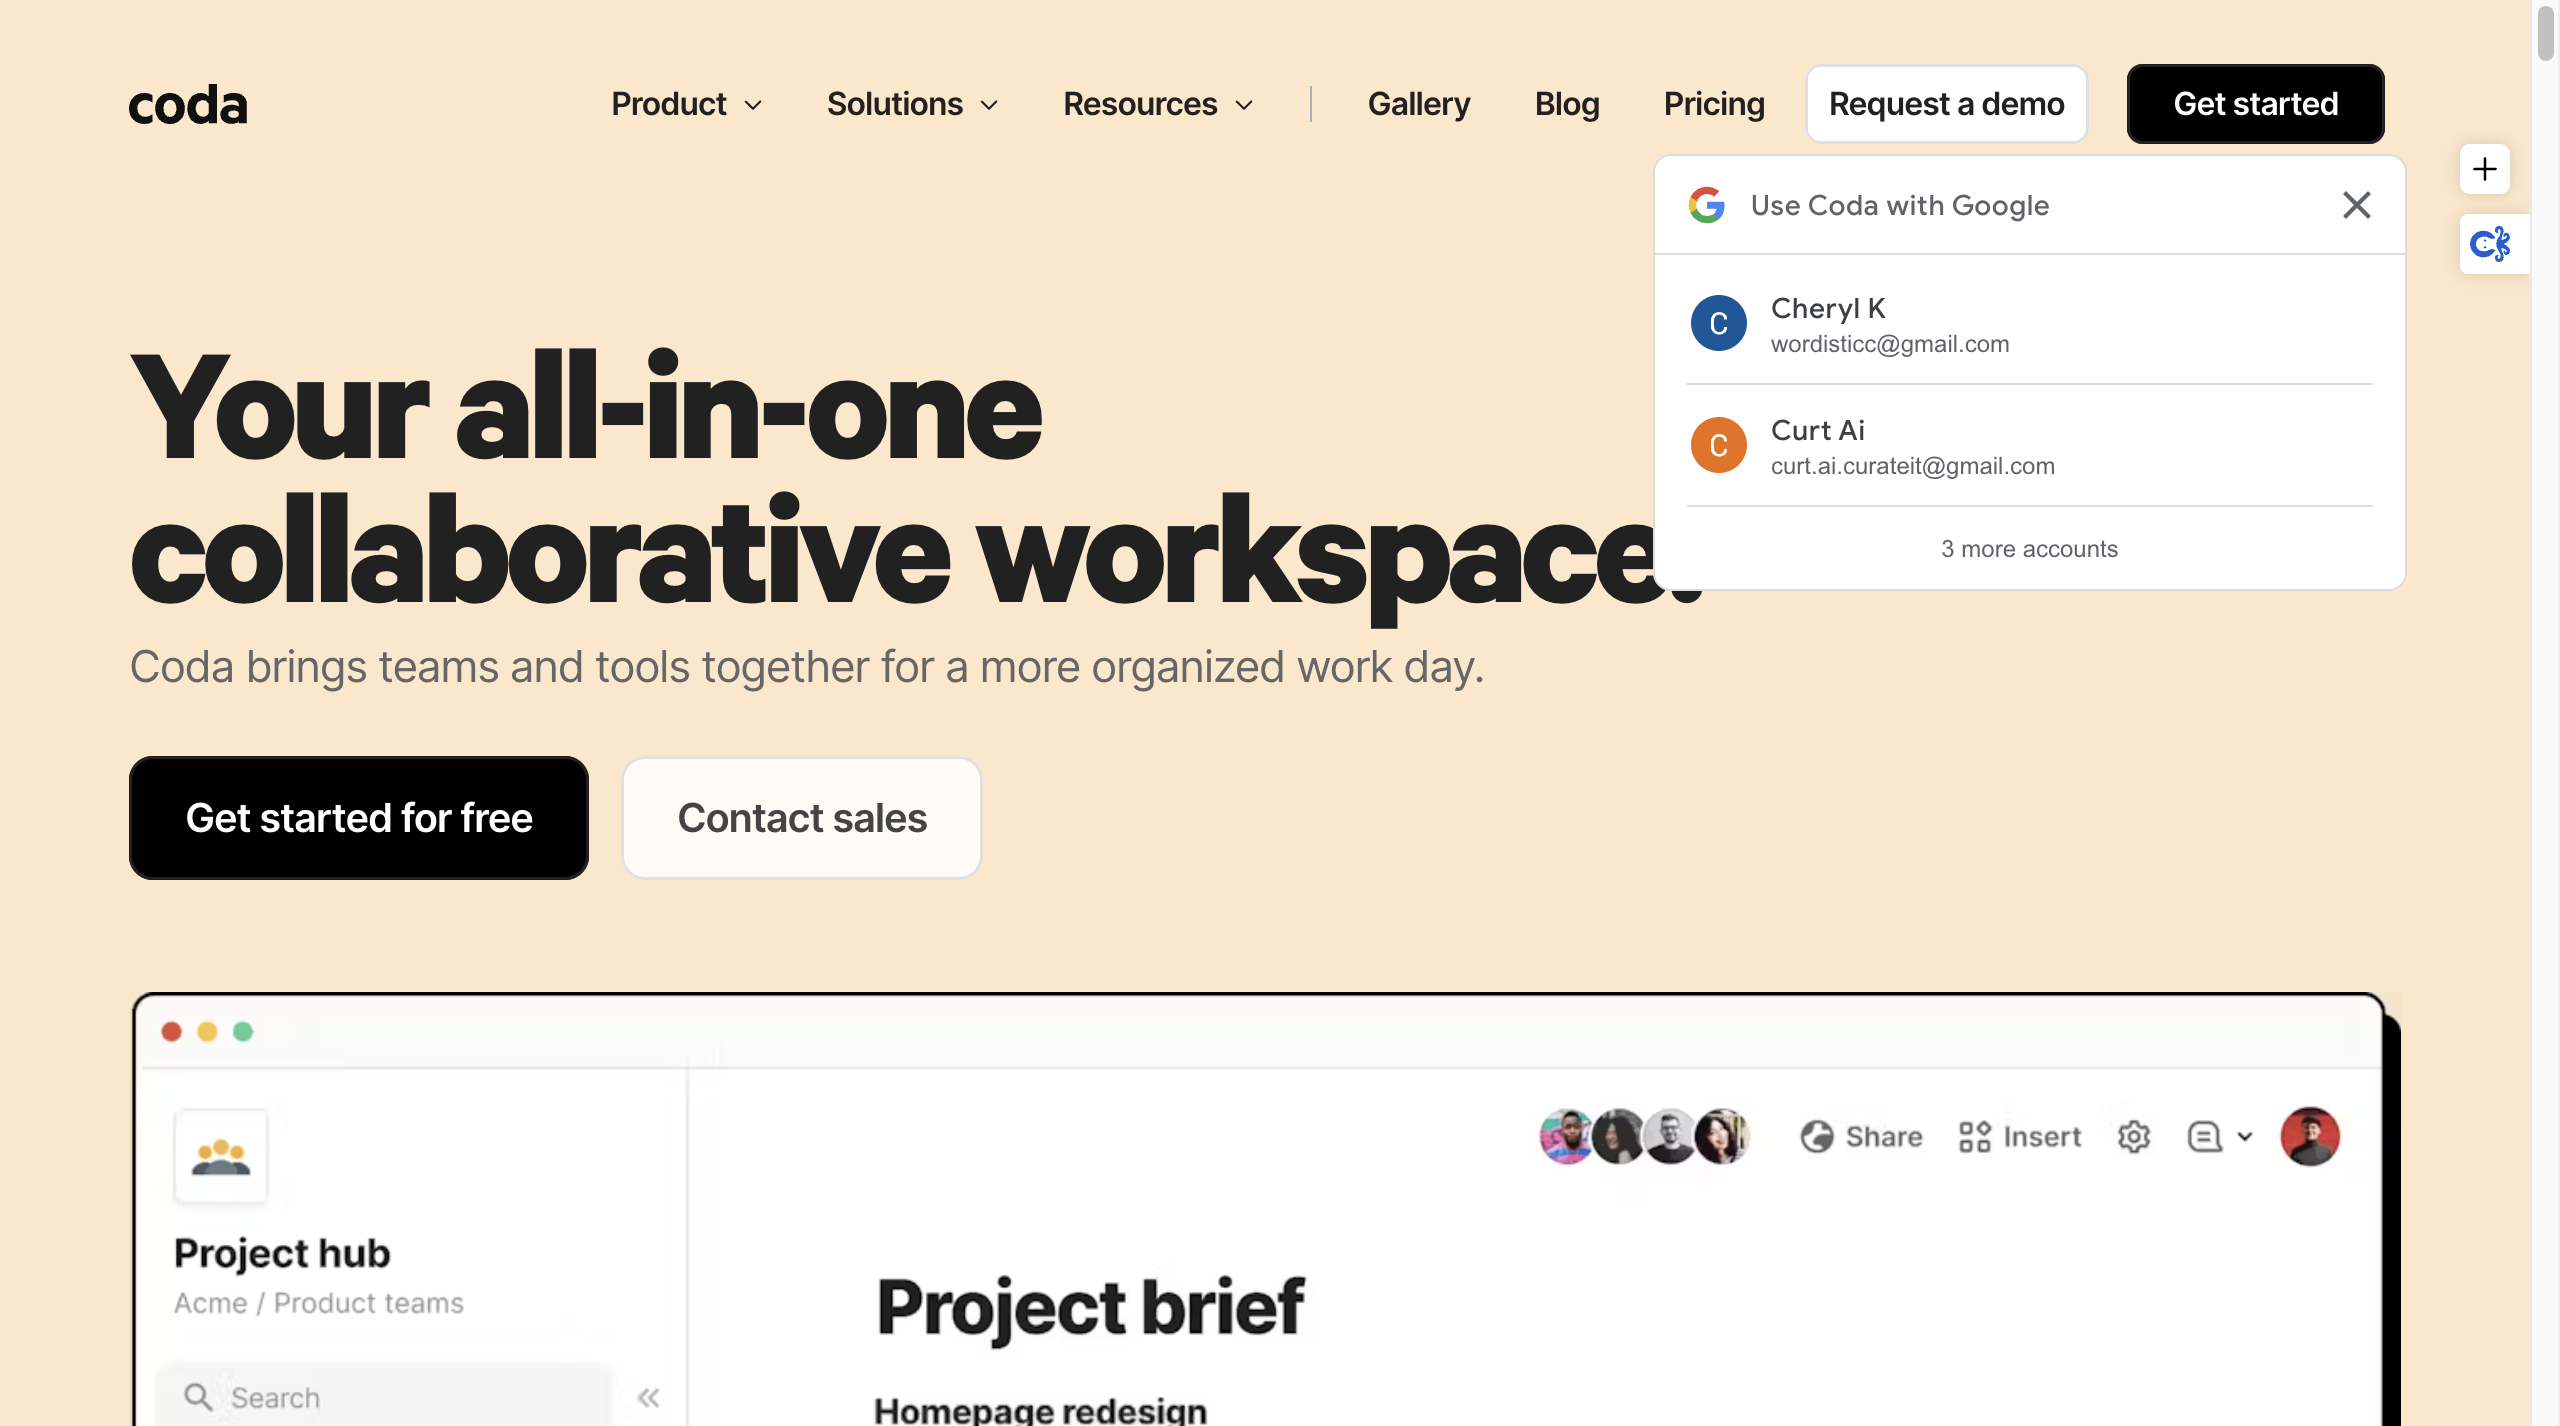Expand the comments dropdown chevron
2560x1426 pixels.
(2245, 1137)
